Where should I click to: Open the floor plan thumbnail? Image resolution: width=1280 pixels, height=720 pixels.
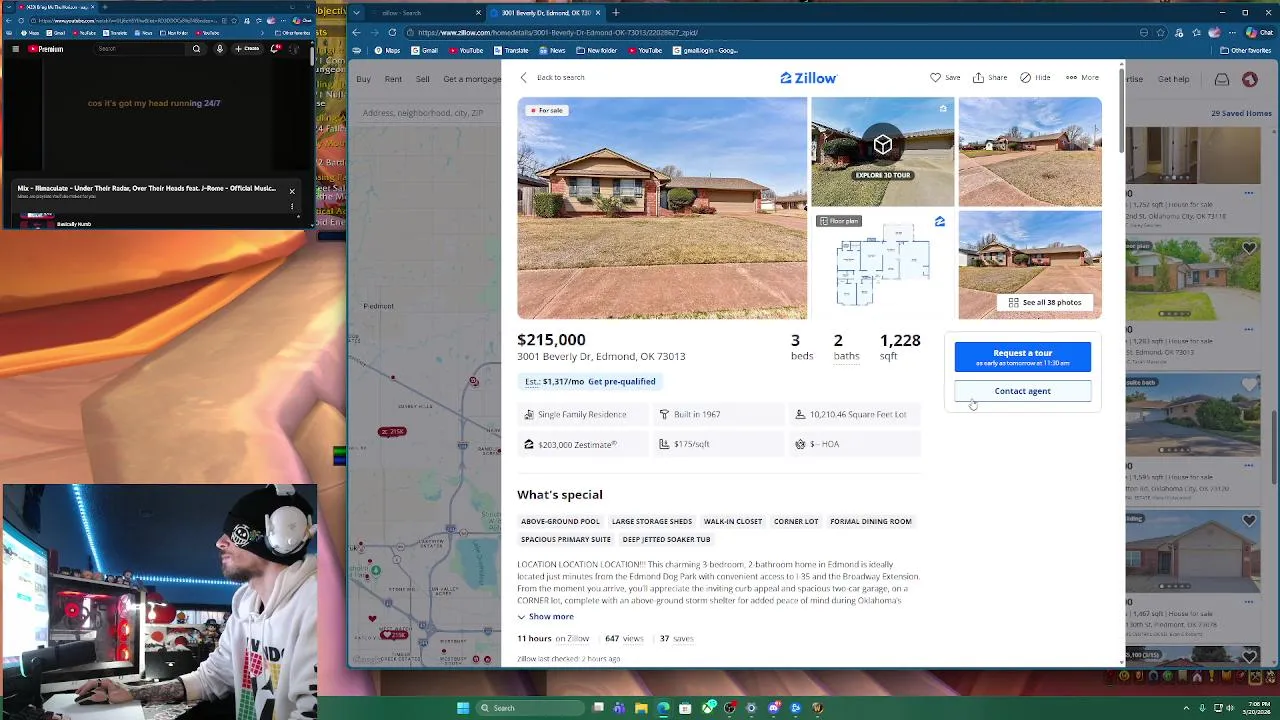[x=882, y=265]
